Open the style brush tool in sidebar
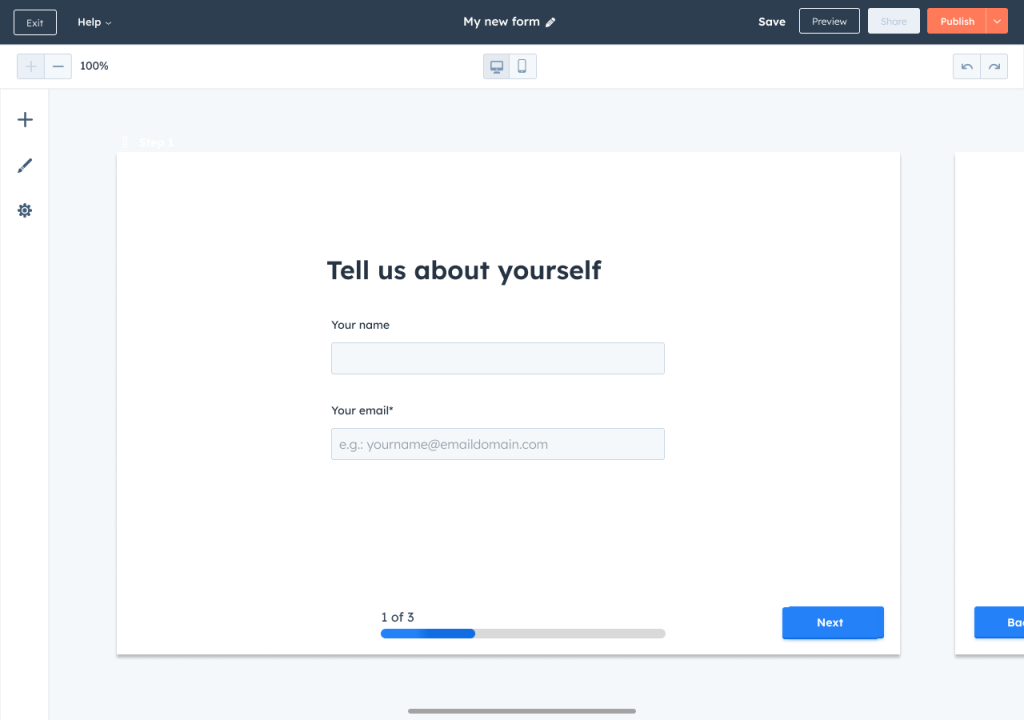 (x=25, y=166)
